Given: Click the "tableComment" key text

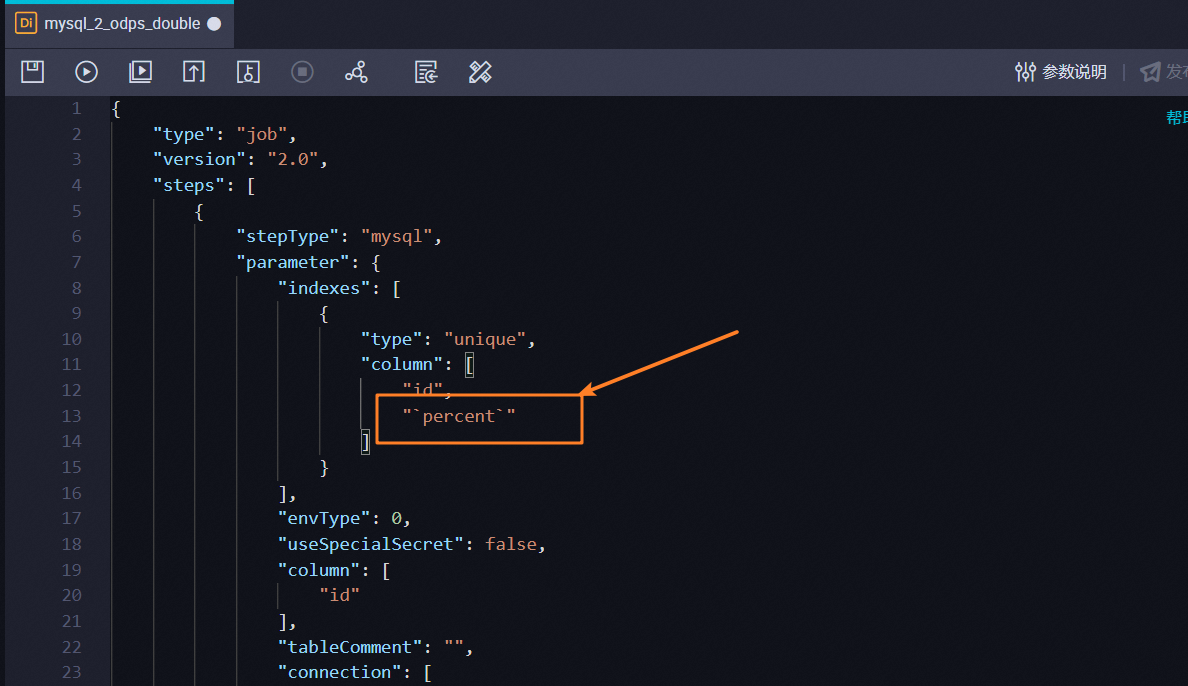Looking at the screenshot, I should (x=349, y=647).
